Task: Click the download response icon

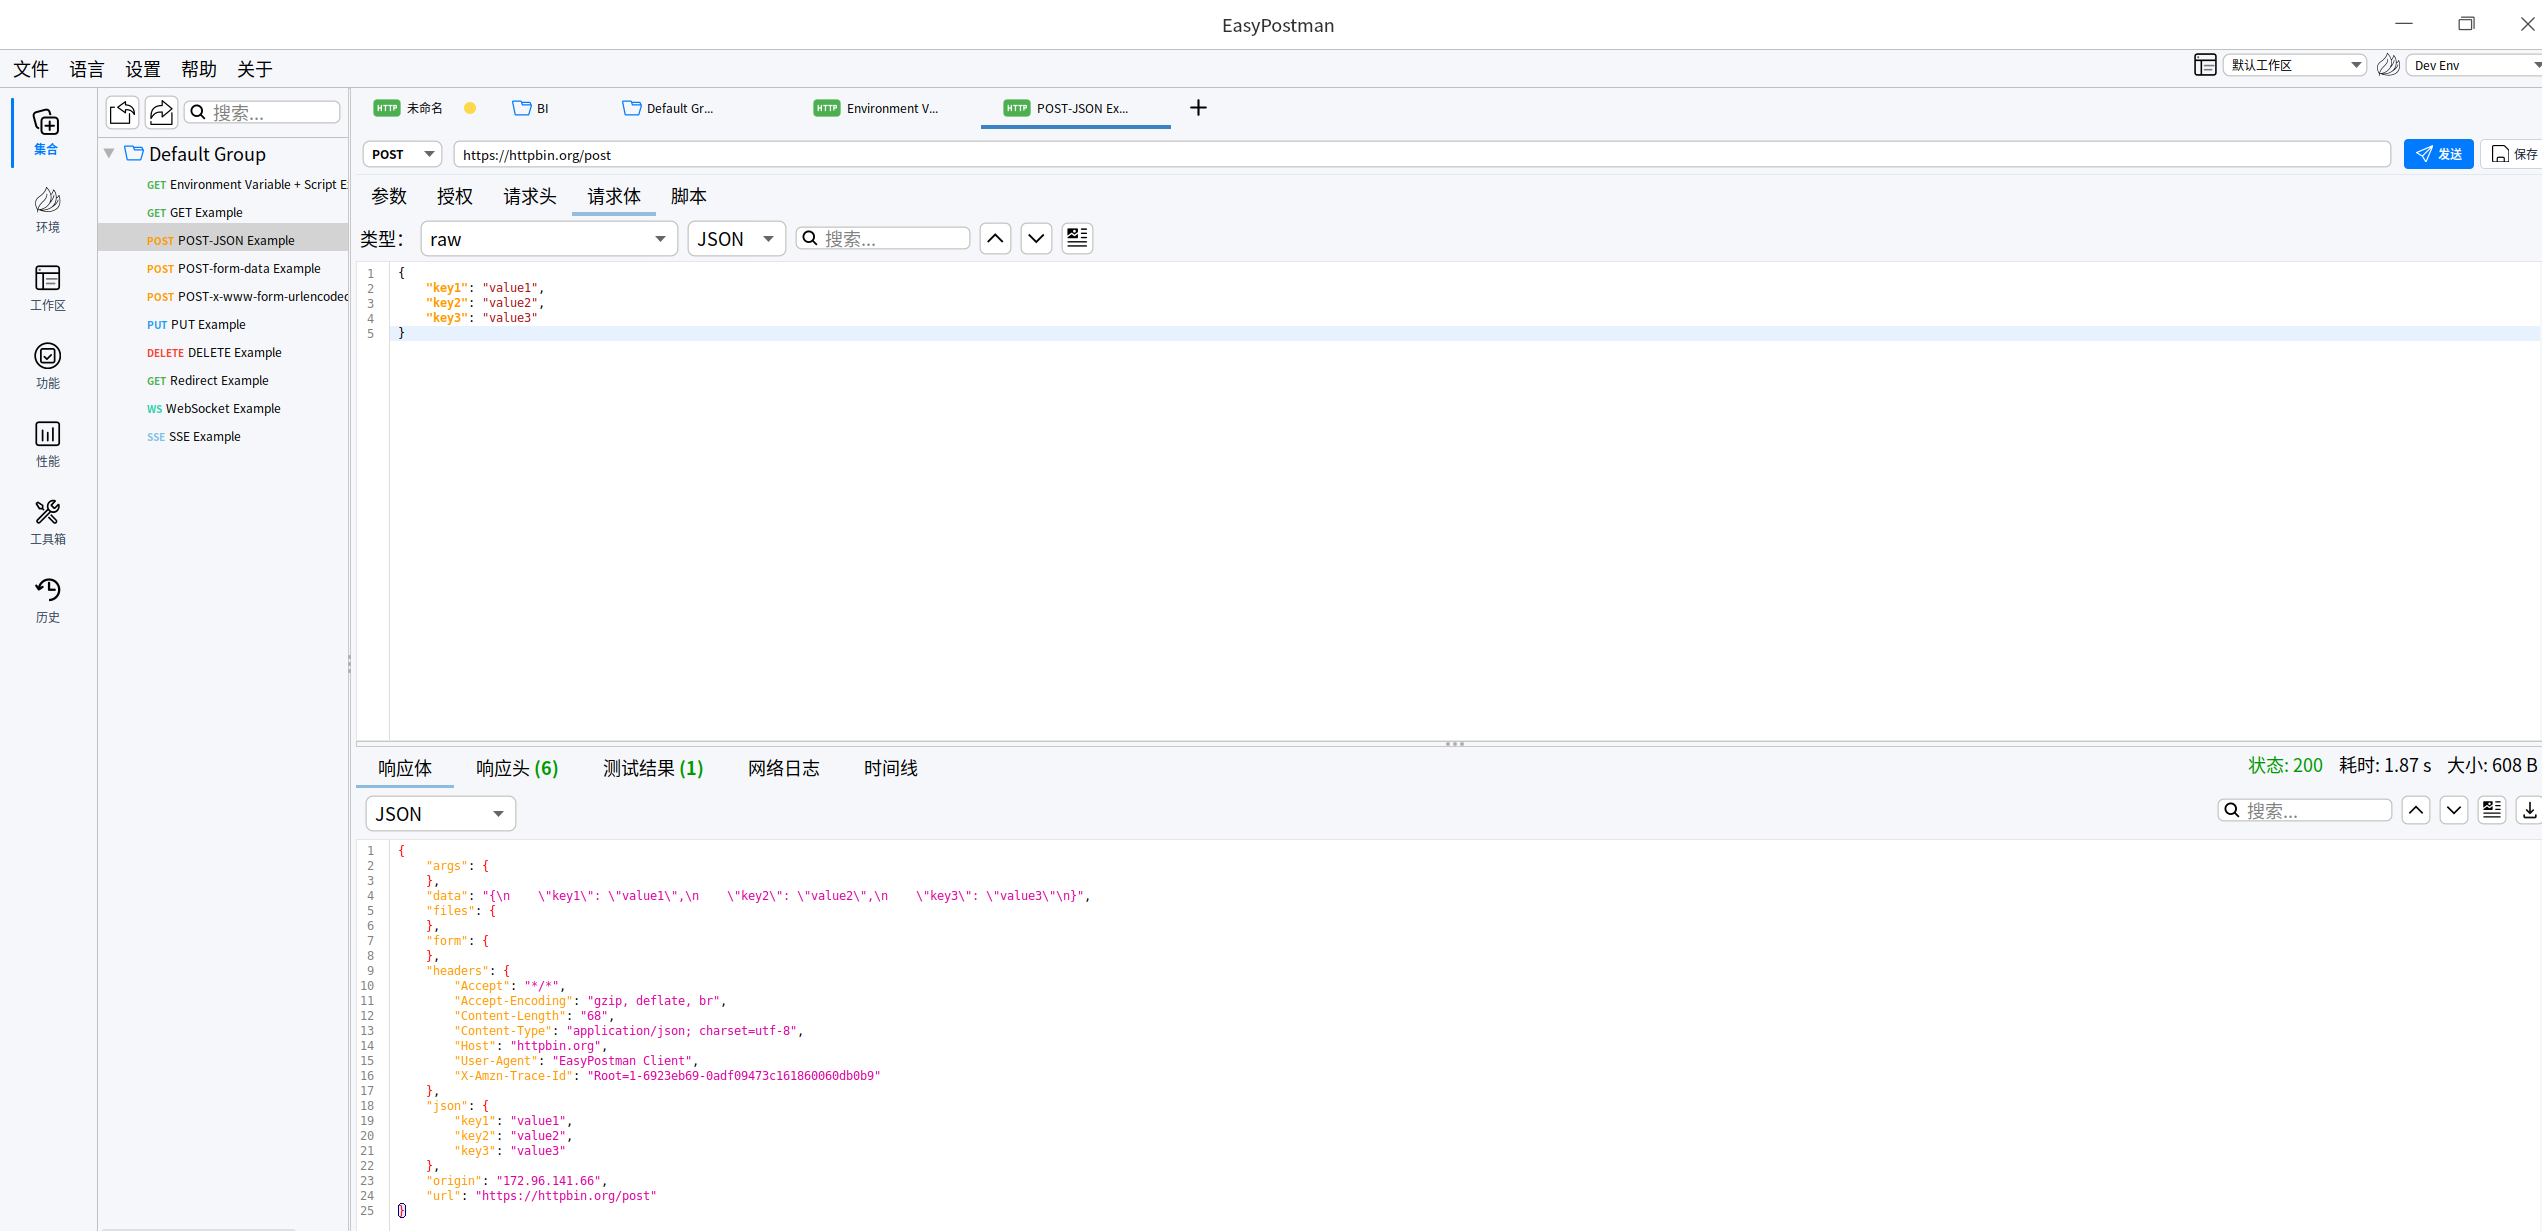Action: tap(2529, 810)
